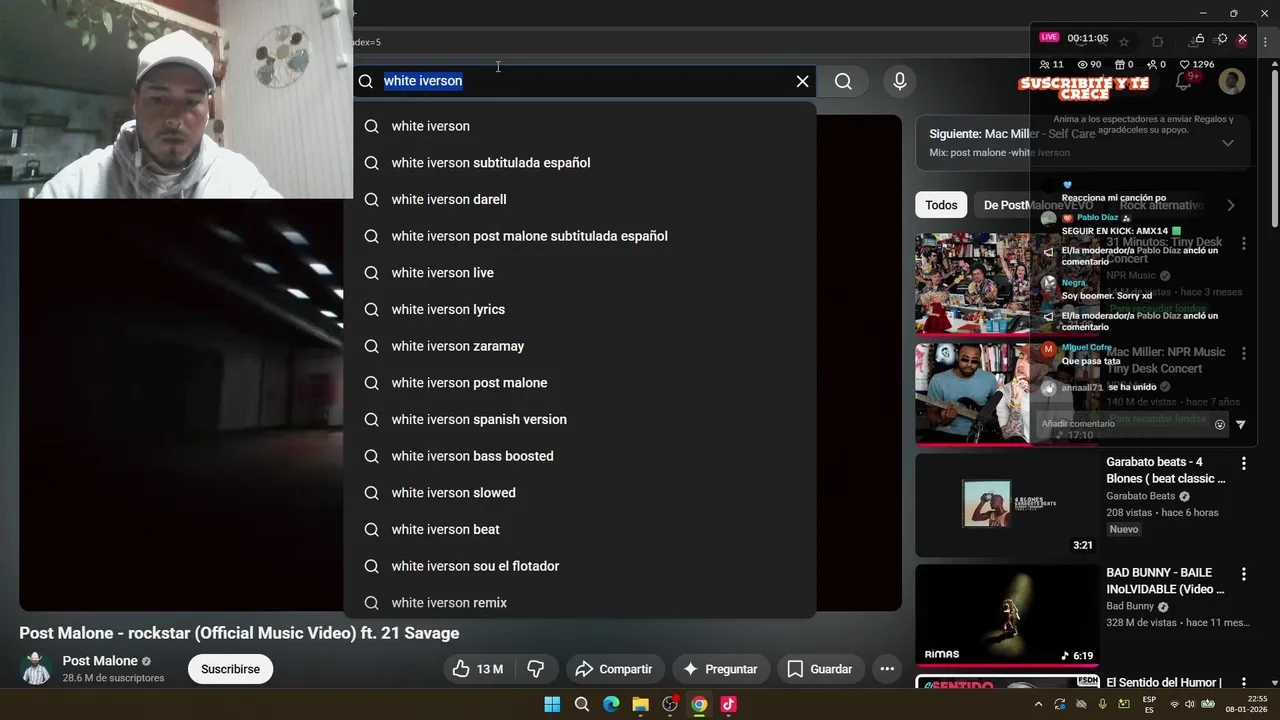Click the 'Garabato beats - 4 Blones' title
Screen dimensions: 1280x720
1166,470
